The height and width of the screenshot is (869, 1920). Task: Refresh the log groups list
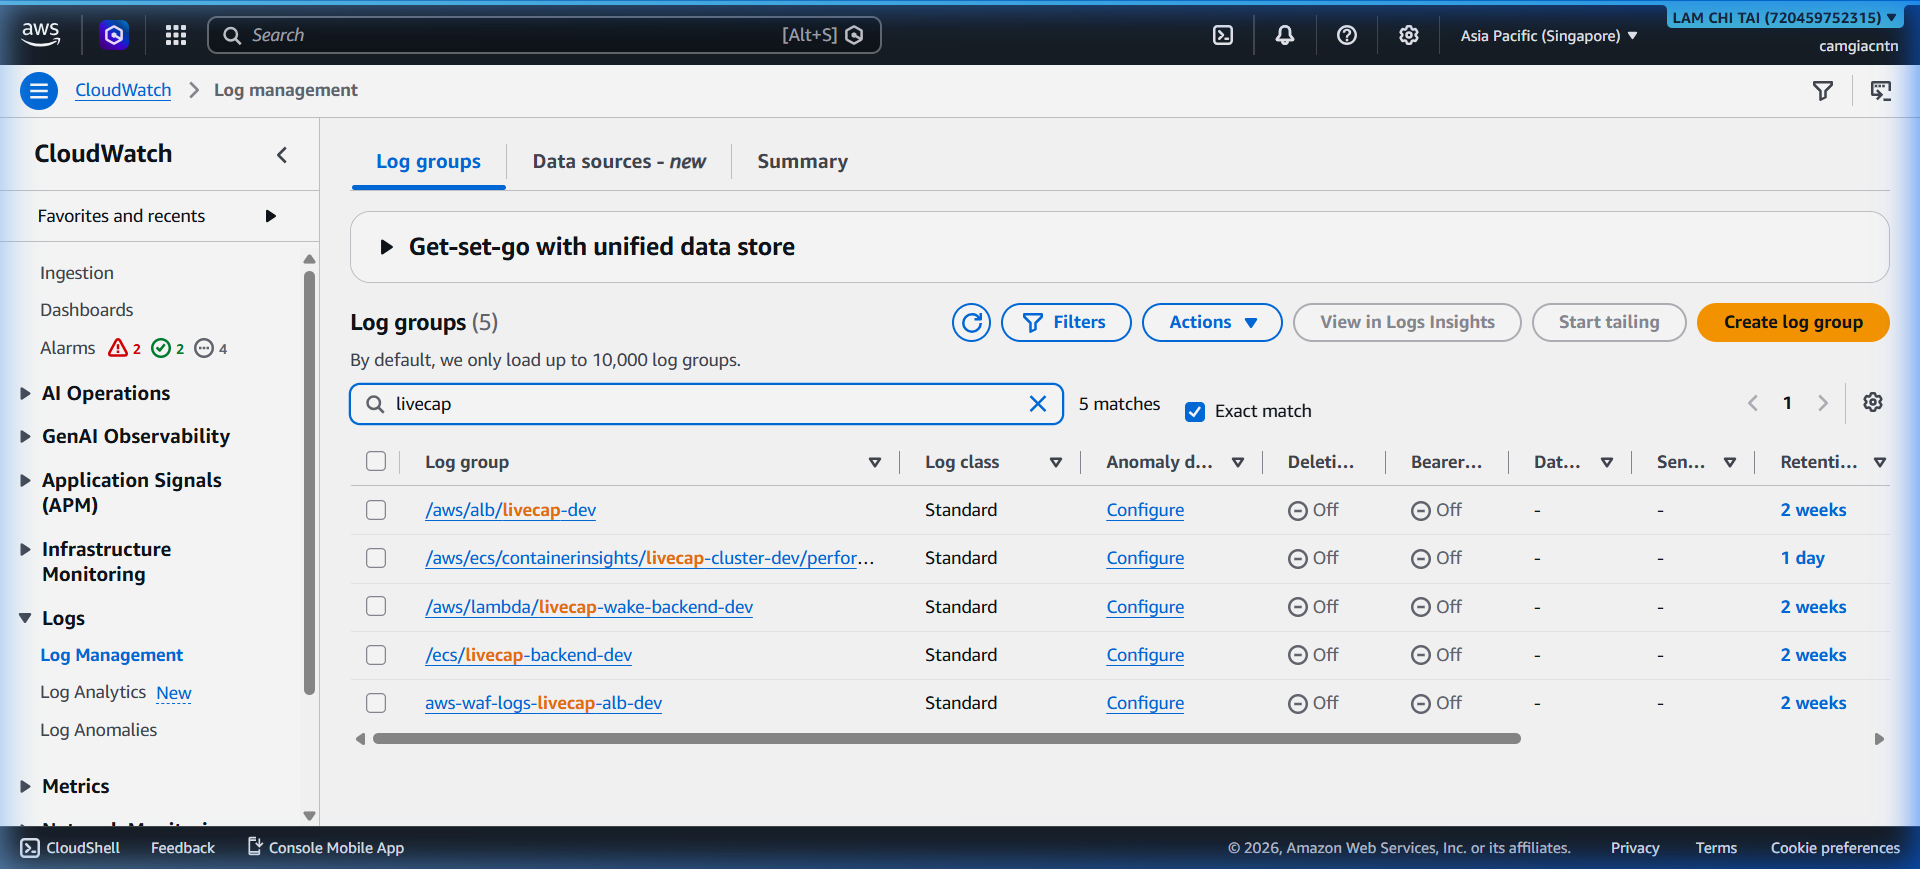point(971,322)
